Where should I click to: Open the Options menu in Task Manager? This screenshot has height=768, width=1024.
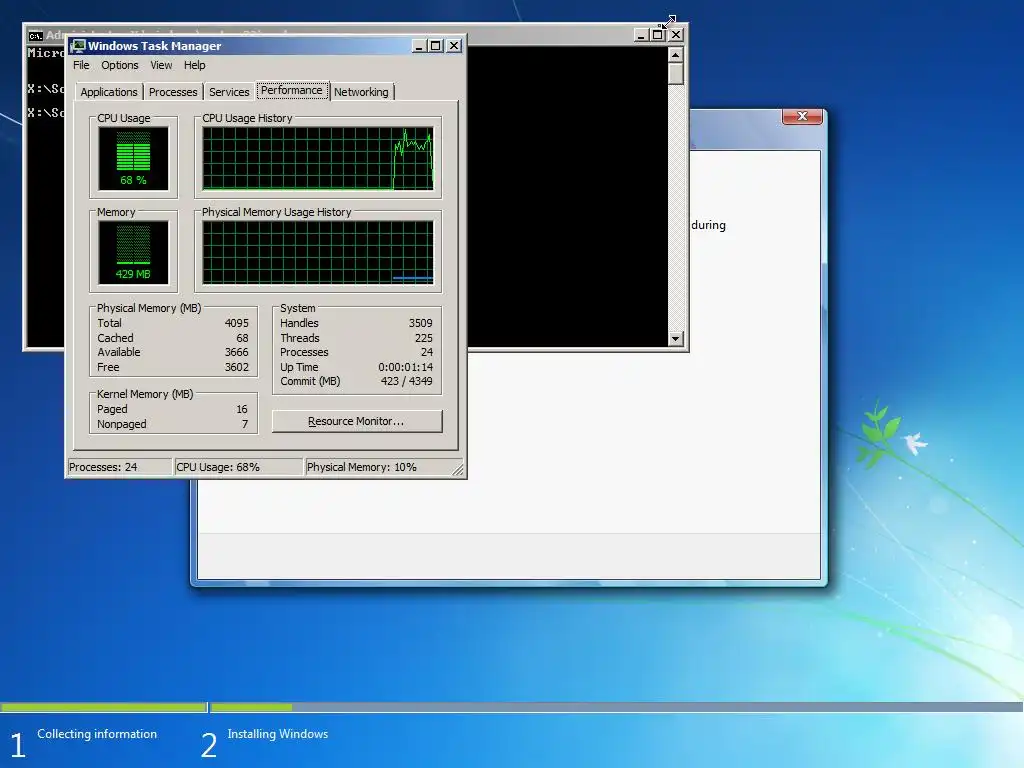(120, 65)
